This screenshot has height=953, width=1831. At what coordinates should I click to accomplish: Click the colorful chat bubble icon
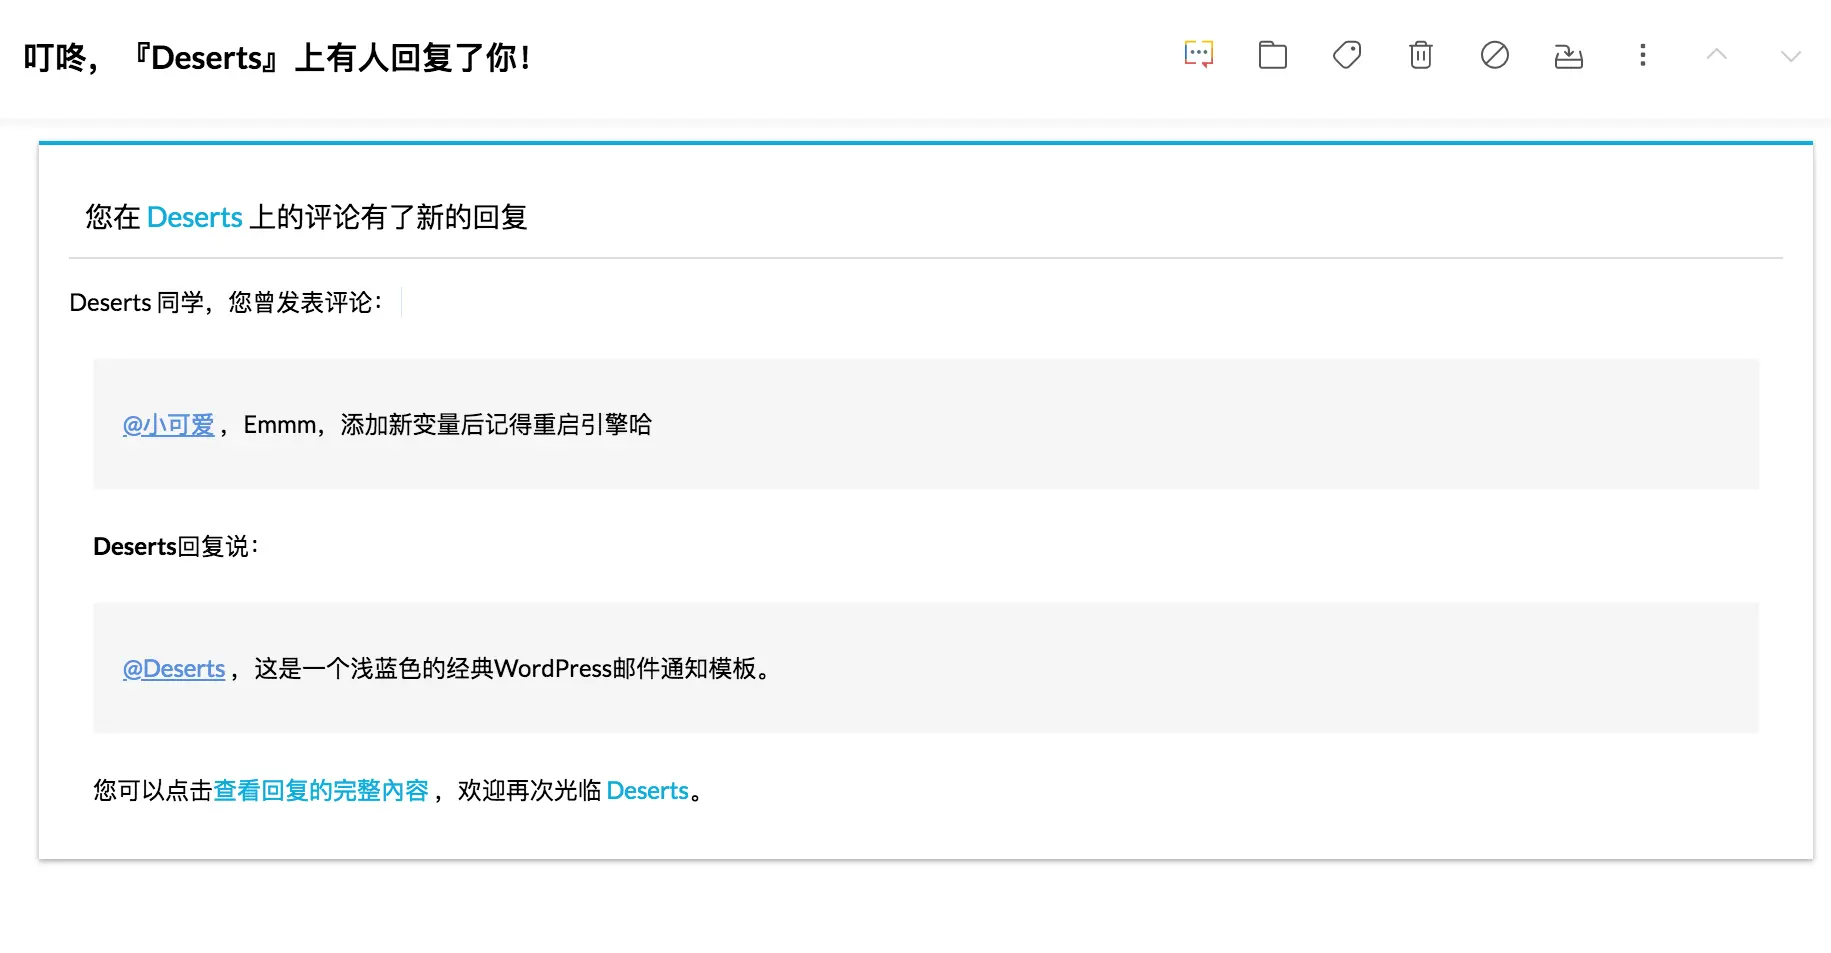(x=1198, y=55)
